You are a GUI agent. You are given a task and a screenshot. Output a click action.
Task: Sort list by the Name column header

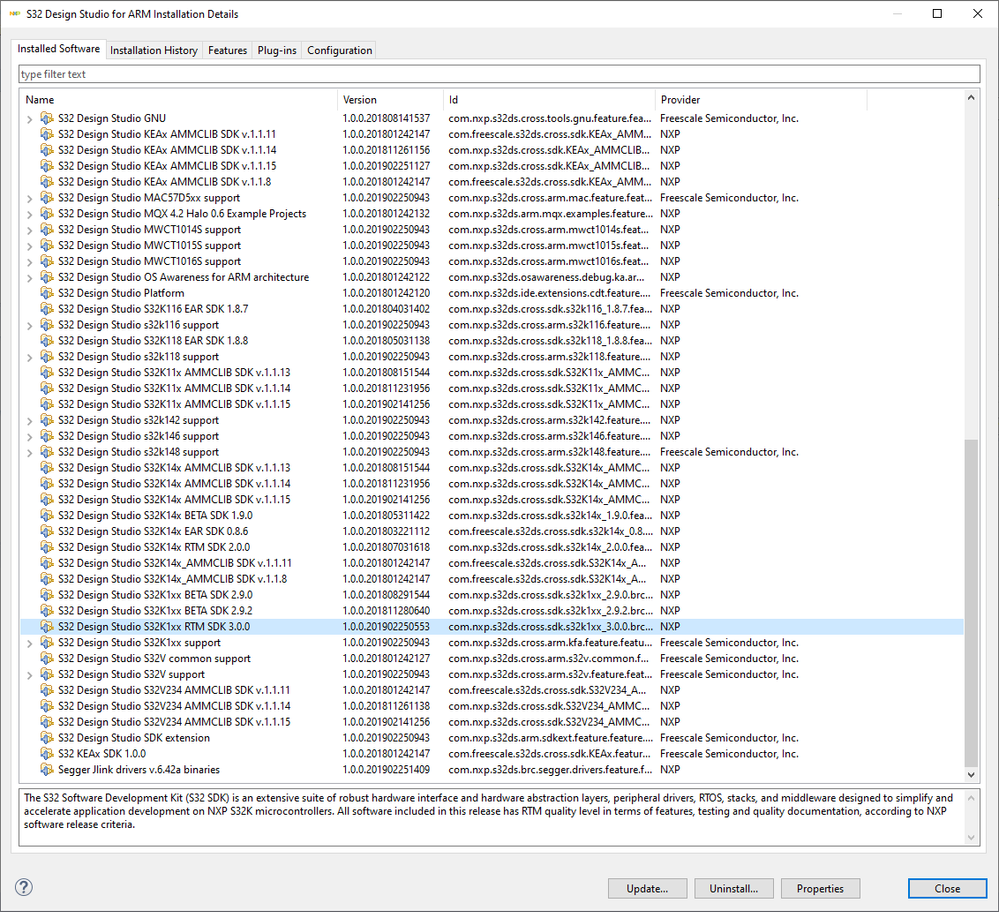coord(178,100)
